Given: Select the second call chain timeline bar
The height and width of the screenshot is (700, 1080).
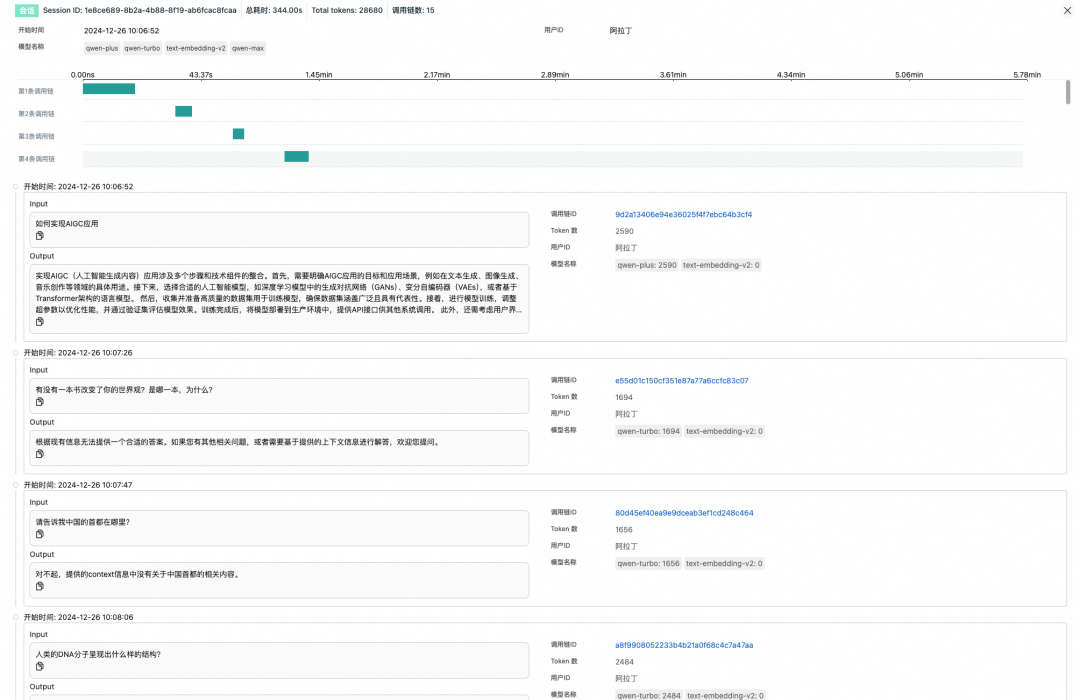Looking at the screenshot, I should pos(183,111).
